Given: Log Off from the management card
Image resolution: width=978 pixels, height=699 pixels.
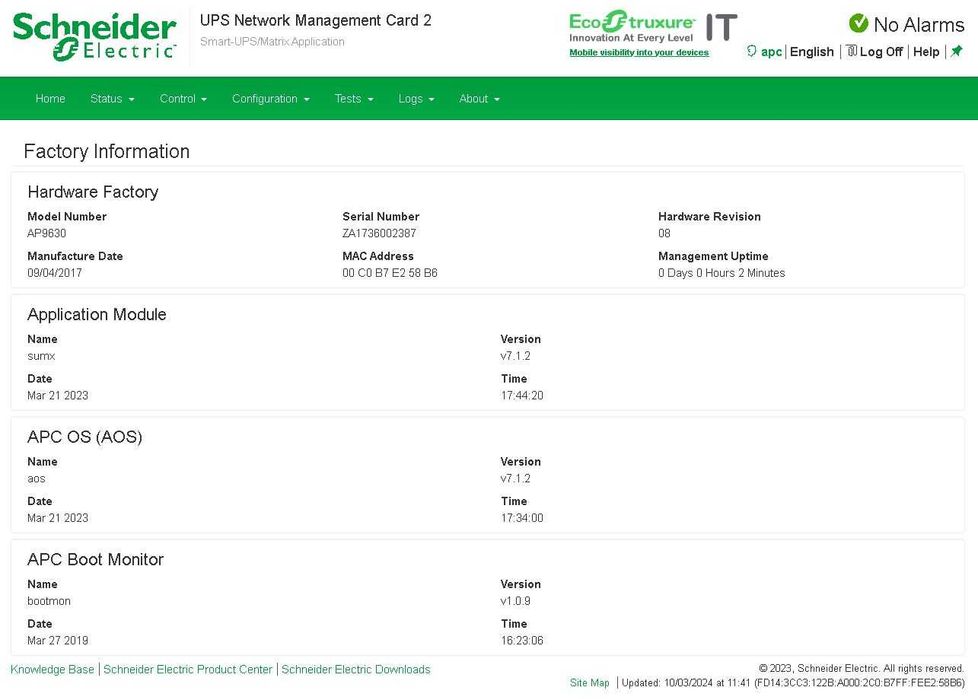Looking at the screenshot, I should click(x=881, y=52).
